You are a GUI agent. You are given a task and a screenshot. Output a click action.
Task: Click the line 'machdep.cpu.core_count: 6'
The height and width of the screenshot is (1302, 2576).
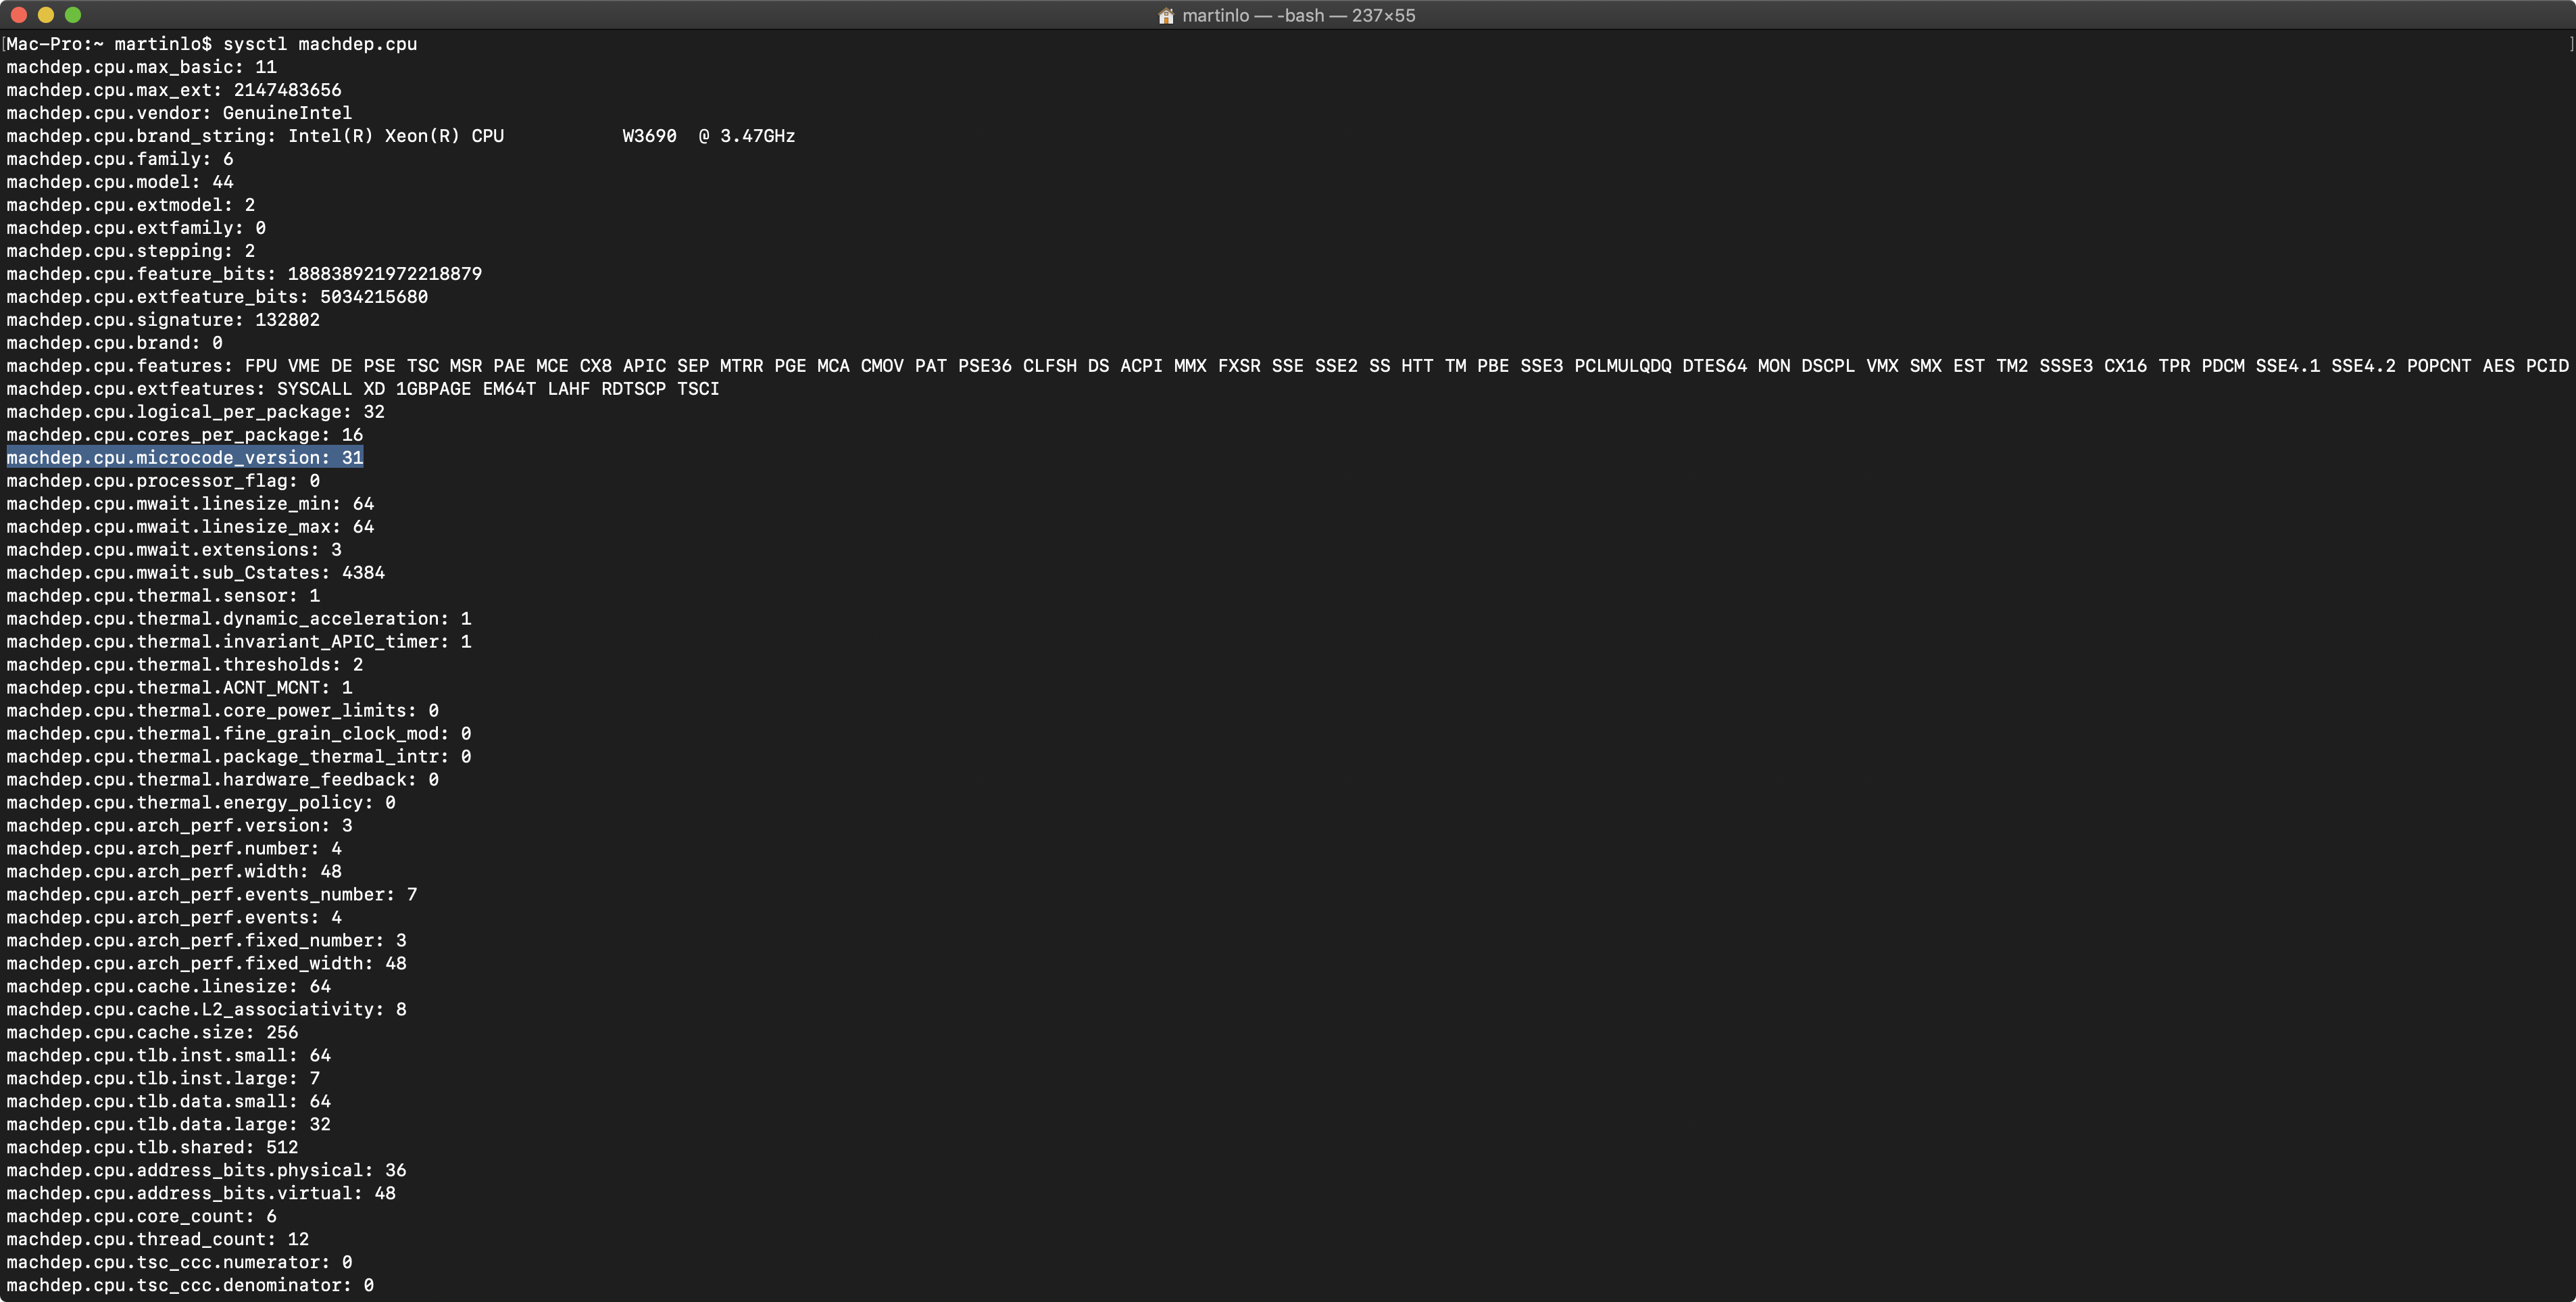(142, 1217)
